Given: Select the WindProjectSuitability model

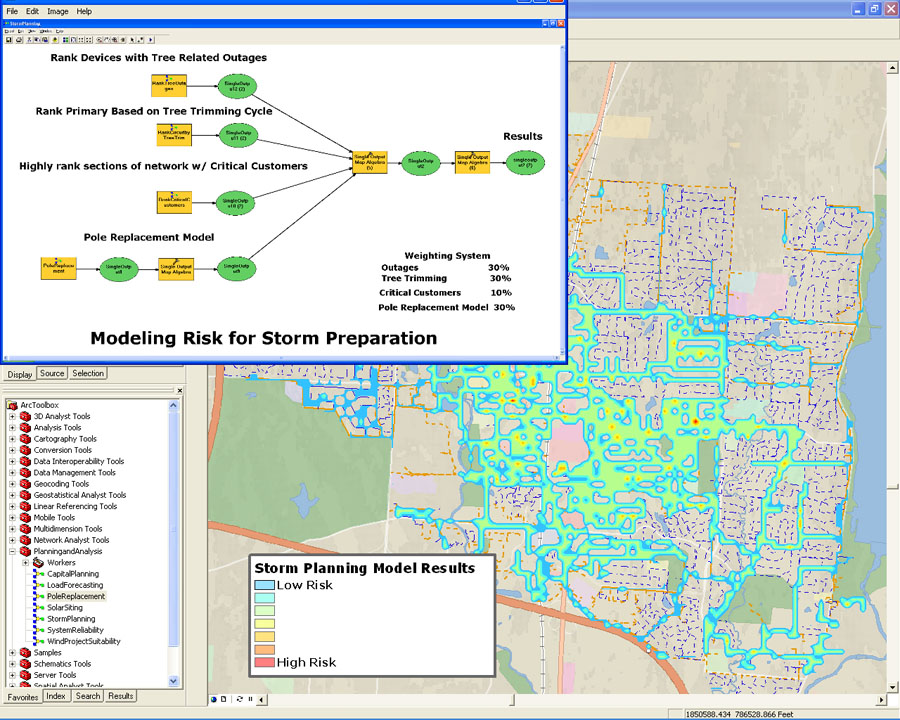Looking at the screenshot, I should 84,641.
